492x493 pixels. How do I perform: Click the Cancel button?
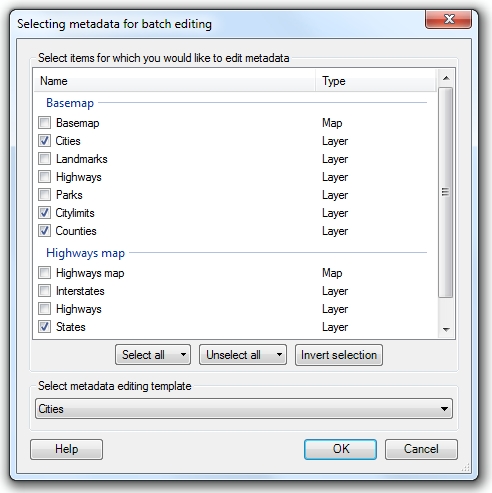pos(421,449)
